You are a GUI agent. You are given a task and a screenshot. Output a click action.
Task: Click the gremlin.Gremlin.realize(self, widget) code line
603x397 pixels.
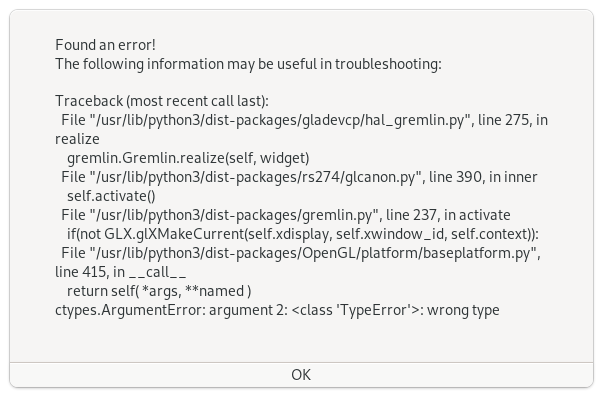[x=188, y=158]
